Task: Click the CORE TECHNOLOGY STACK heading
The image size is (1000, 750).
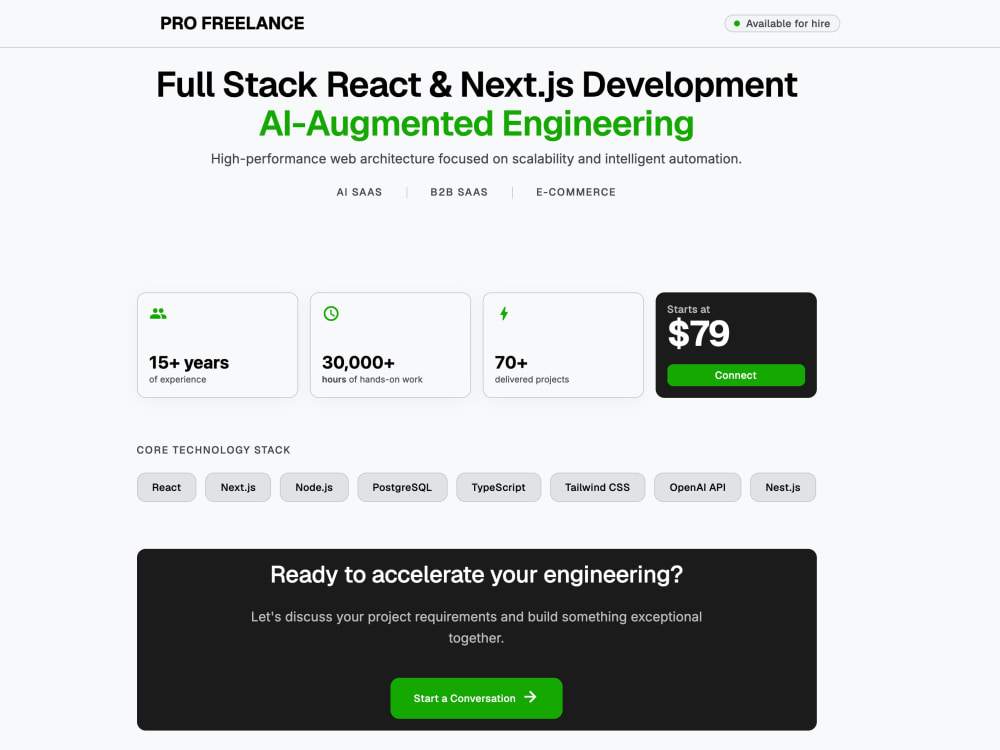Action: point(214,450)
